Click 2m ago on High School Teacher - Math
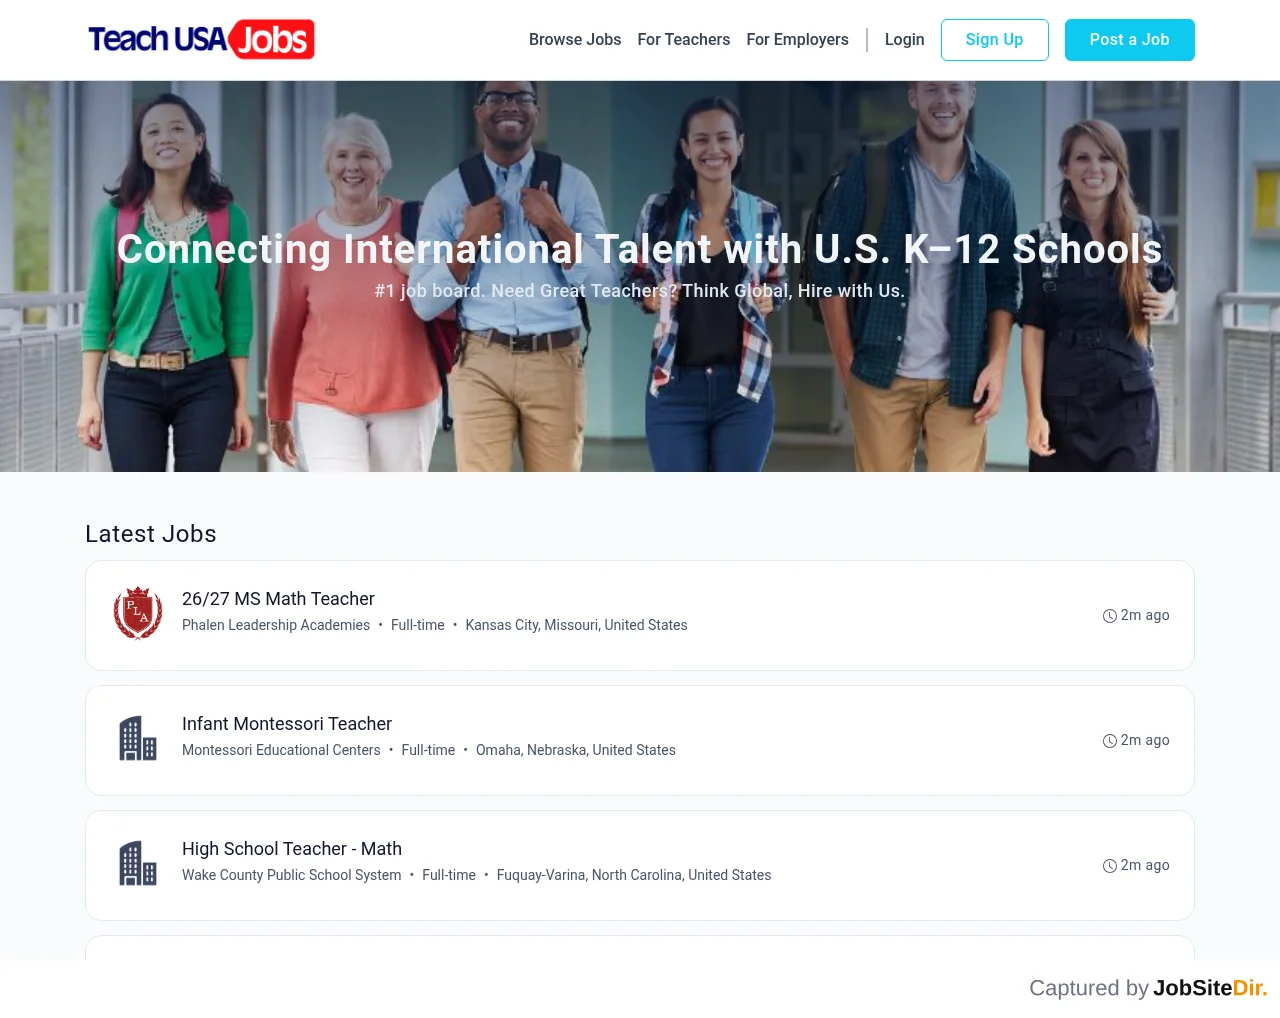This screenshot has width=1280, height=1018. point(1145,865)
